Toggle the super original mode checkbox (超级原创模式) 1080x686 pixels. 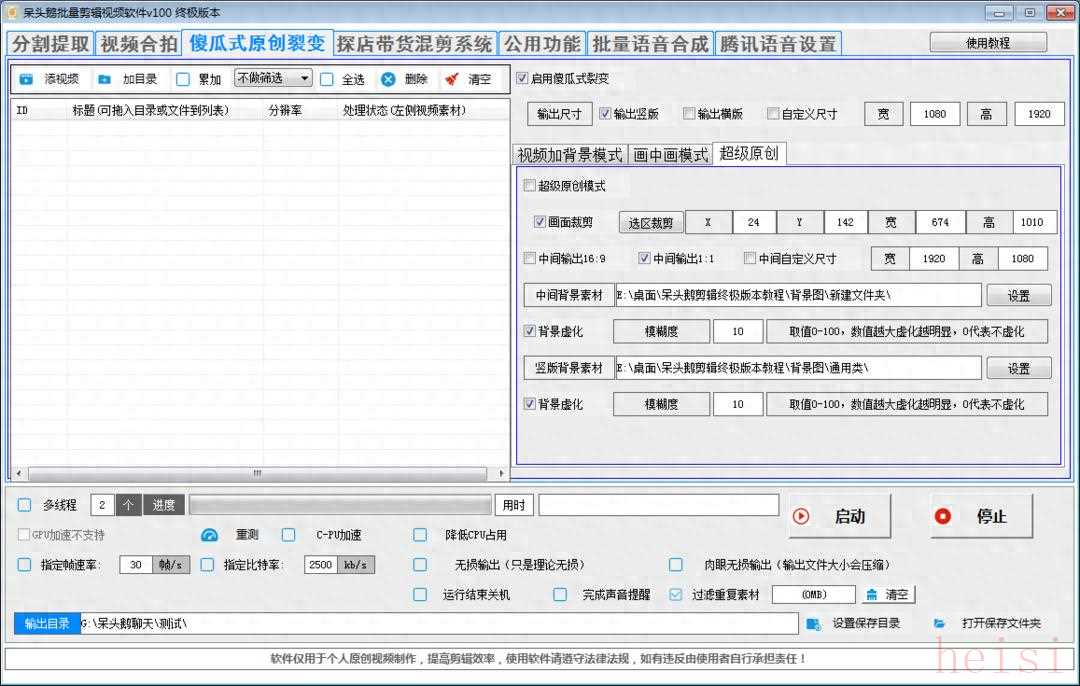pos(529,186)
